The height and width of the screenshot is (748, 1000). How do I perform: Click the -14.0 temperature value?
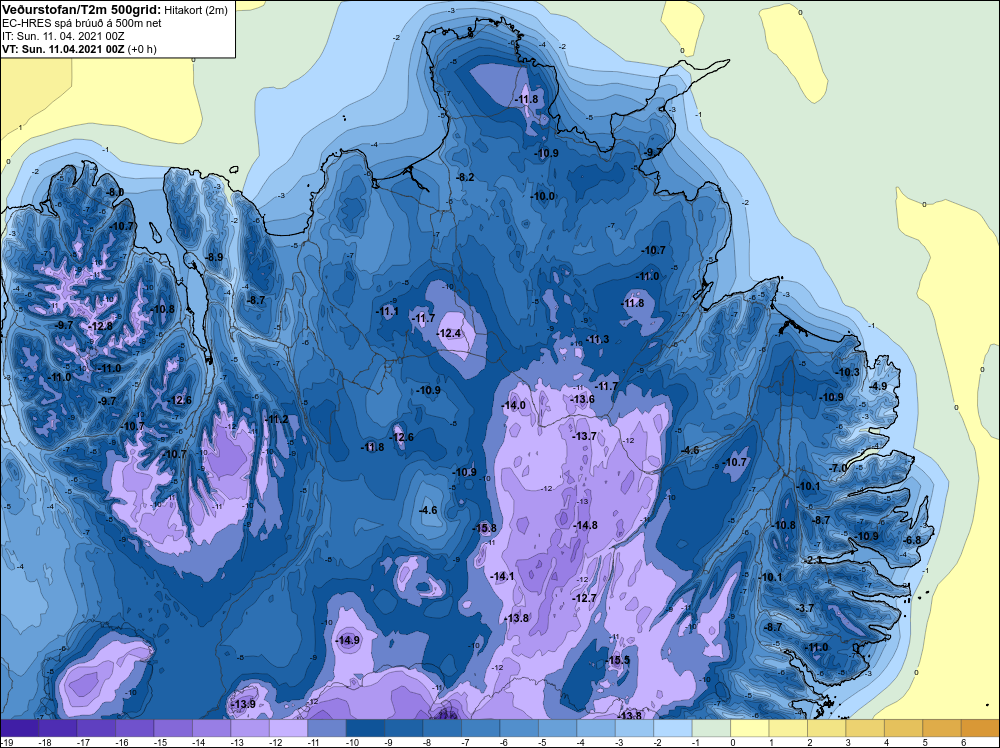(x=513, y=406)
